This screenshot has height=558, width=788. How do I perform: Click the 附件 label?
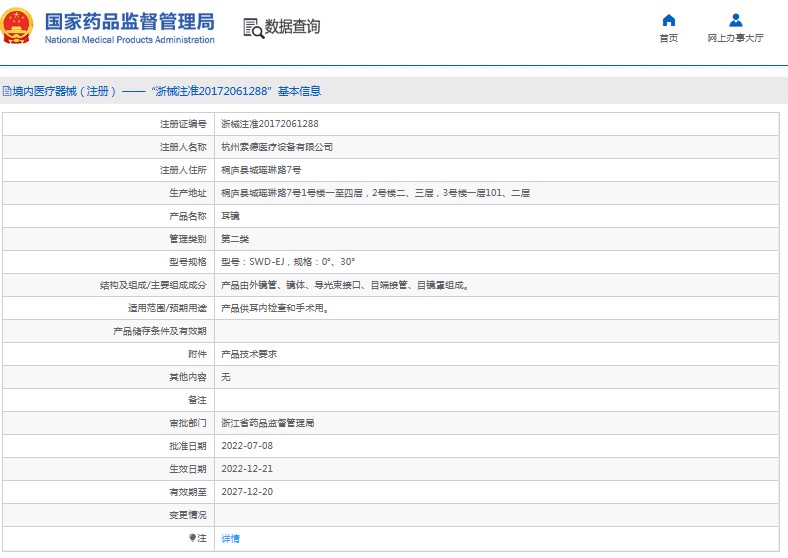coord(198,354)
